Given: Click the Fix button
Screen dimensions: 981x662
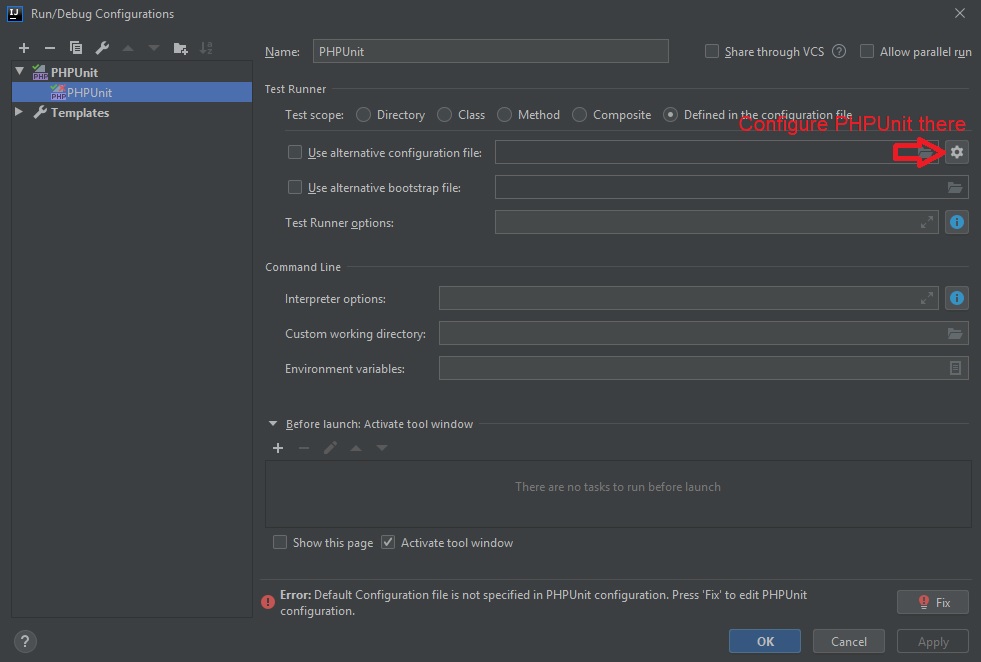Looking at the screenshot, I should (933, 602).
